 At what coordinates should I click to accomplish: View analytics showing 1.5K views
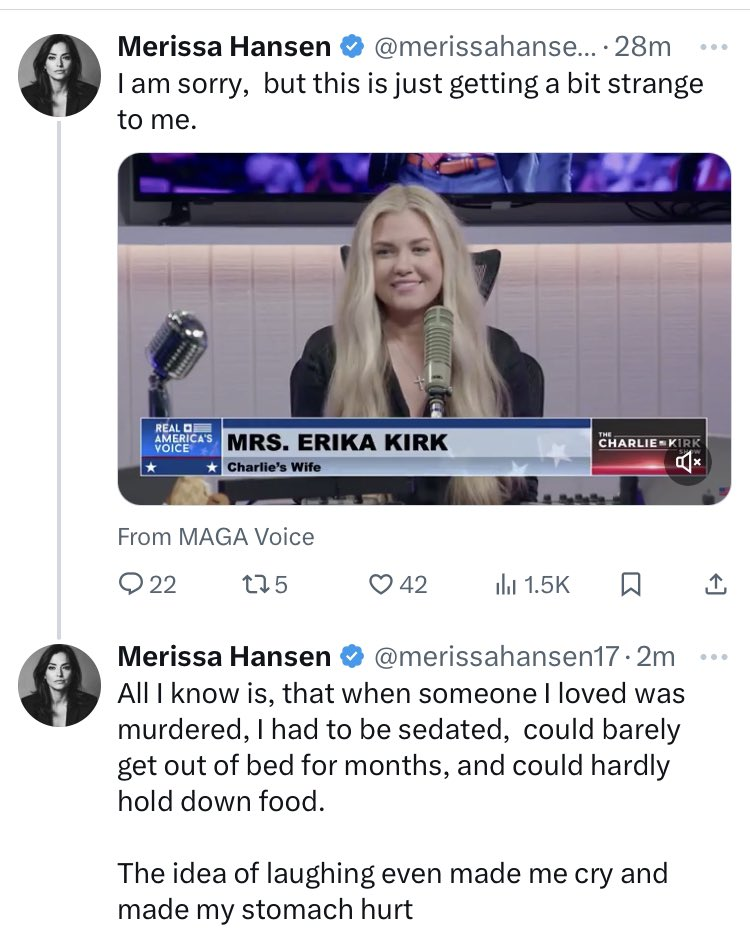(506, 585)
